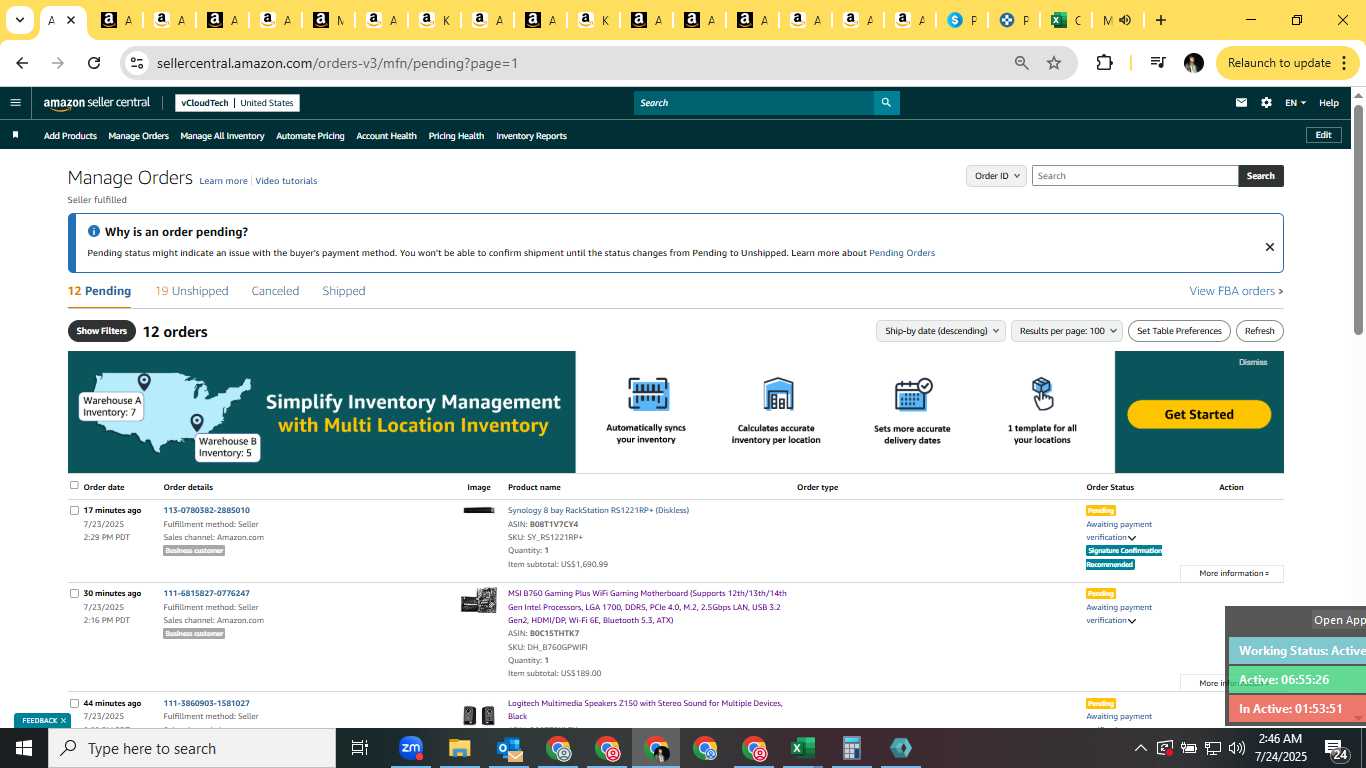Open Task View on the taskbar
The image size is (1366, 768).
(x=360, y=748)
